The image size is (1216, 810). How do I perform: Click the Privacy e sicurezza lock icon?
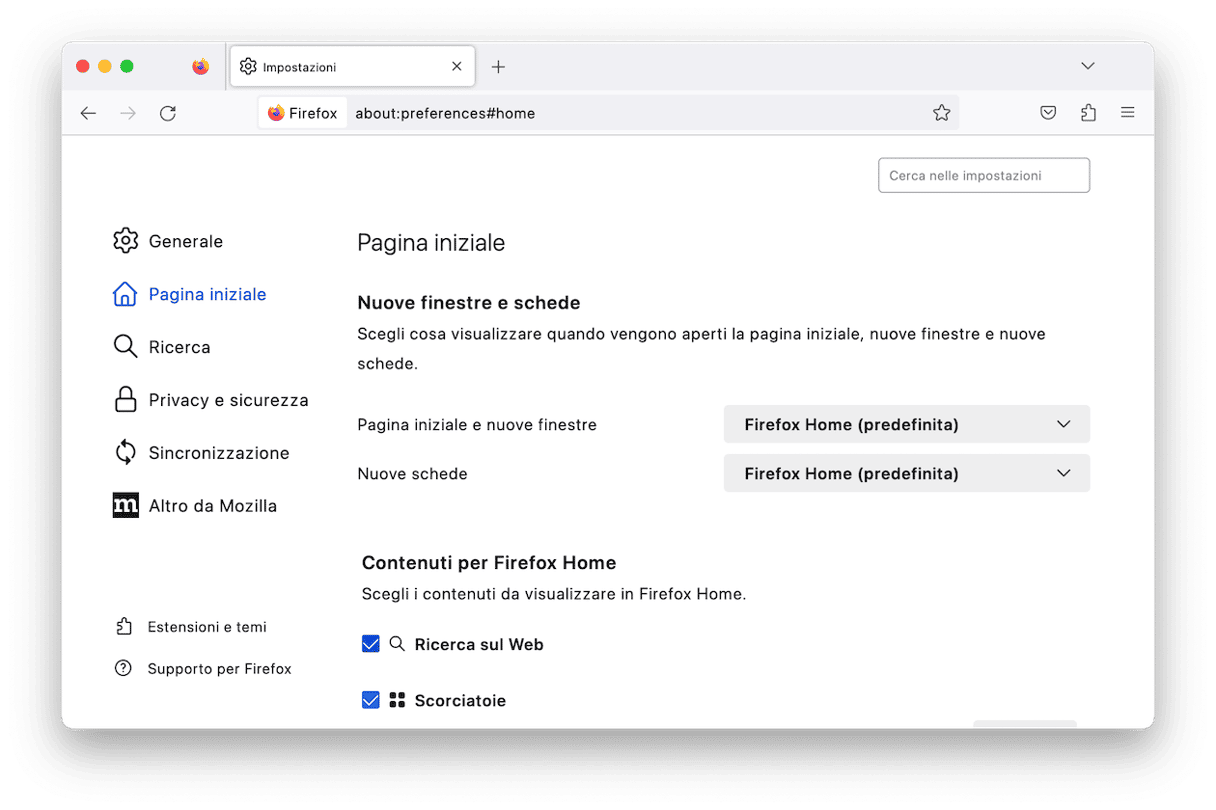click(125, 400)
